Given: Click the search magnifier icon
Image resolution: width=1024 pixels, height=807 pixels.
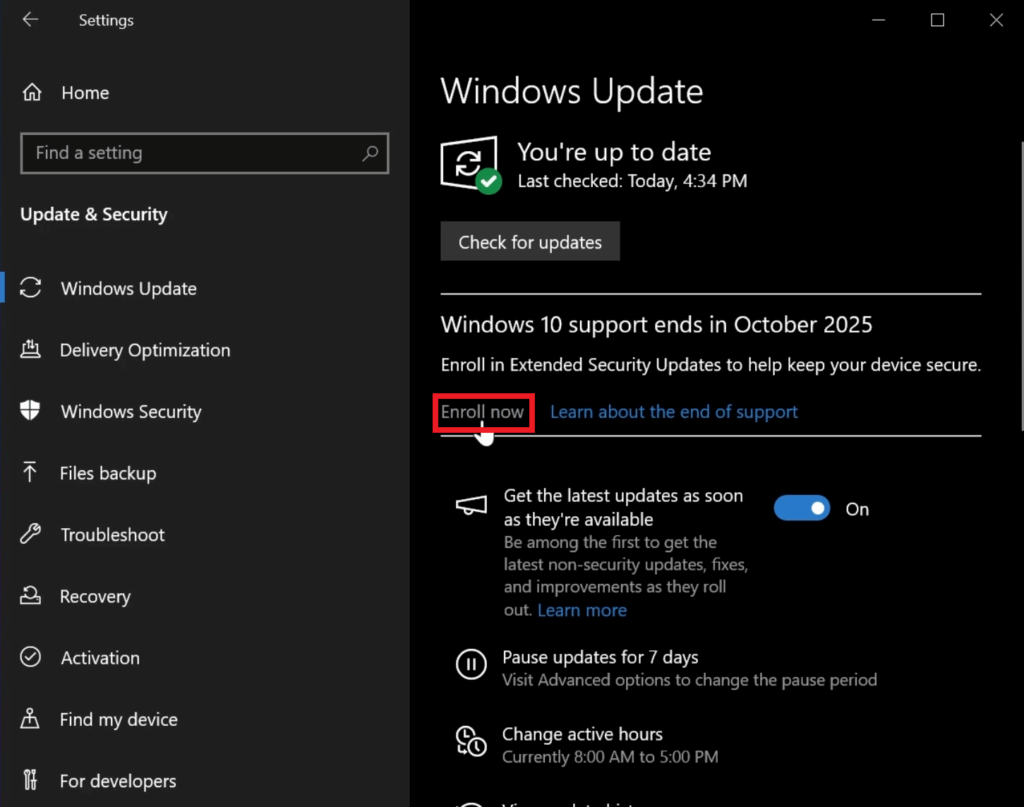Looking at the screenshot, I should coord(370,154).
